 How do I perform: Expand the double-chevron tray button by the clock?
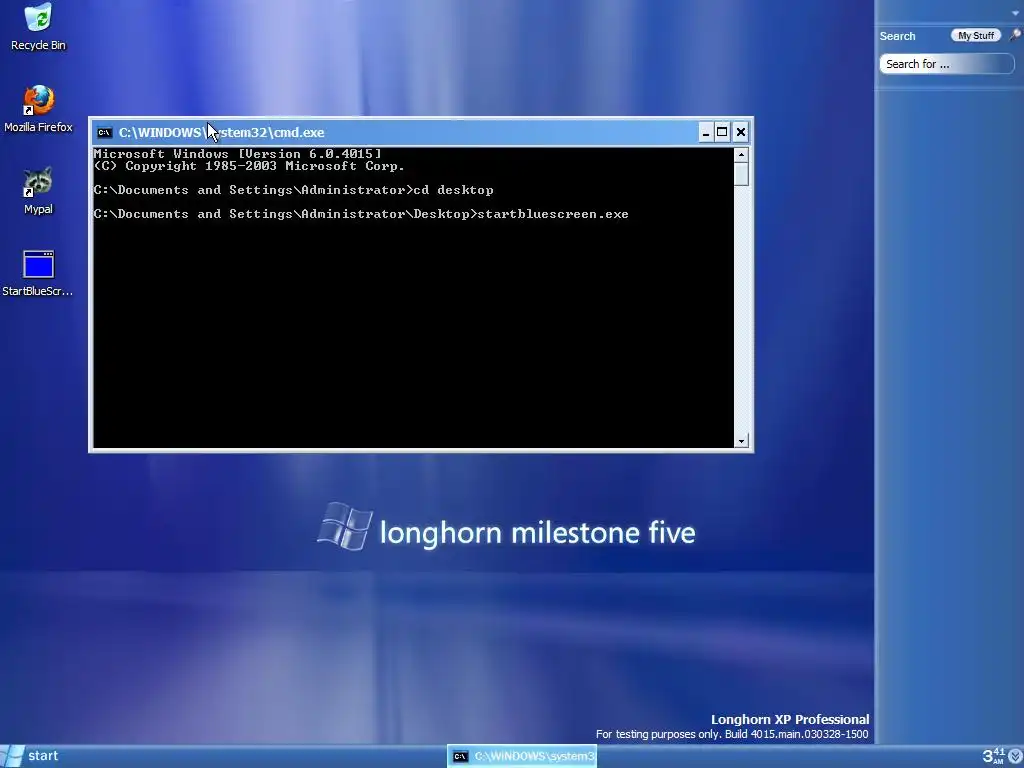(x=1016, y=756)
